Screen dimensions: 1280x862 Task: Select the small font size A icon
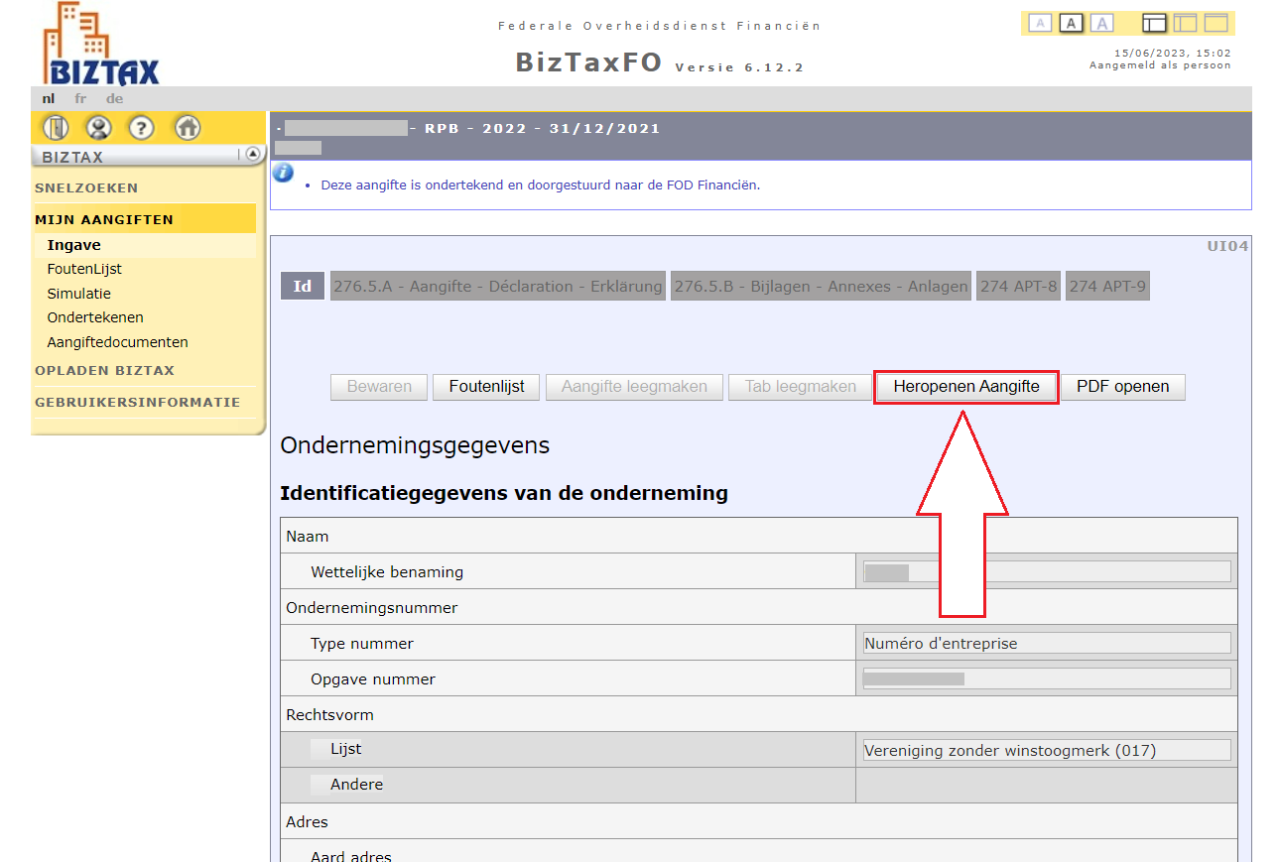pos(1040,23)
